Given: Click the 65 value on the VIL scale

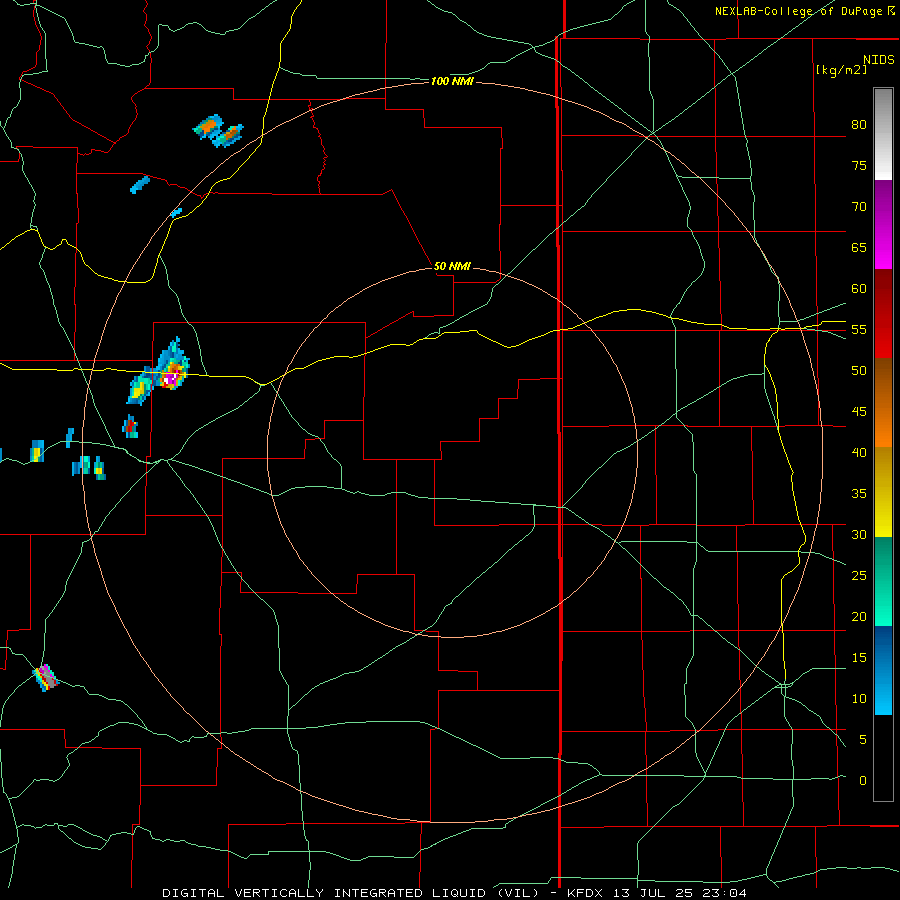Looking at the screenshot, I should tap(859, 247).
